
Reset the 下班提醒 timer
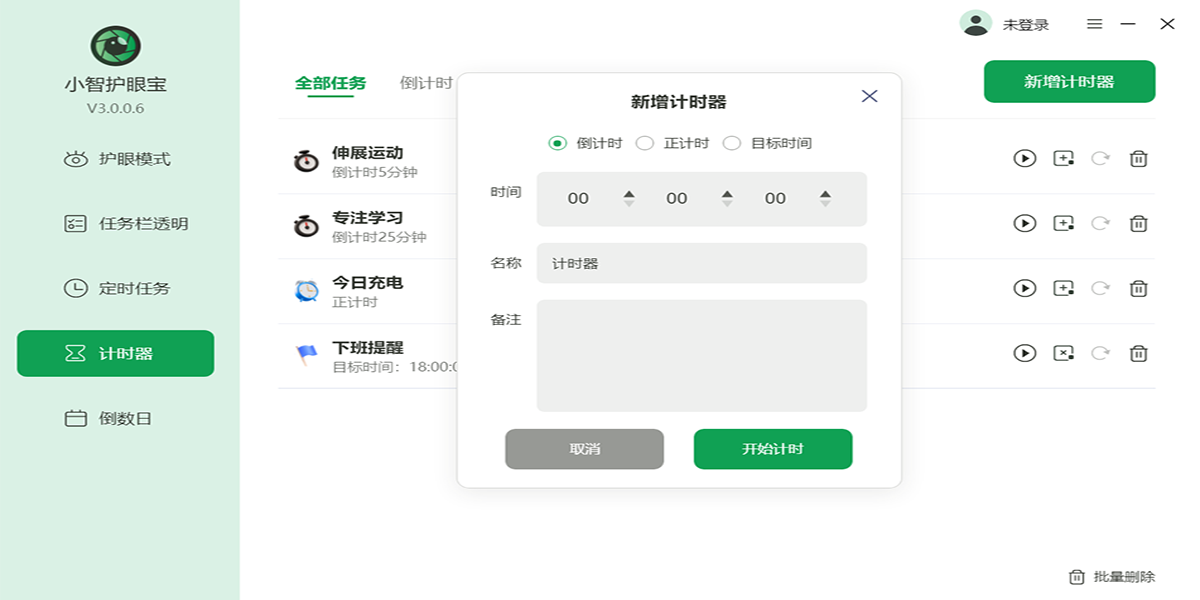coord(1101,353)
